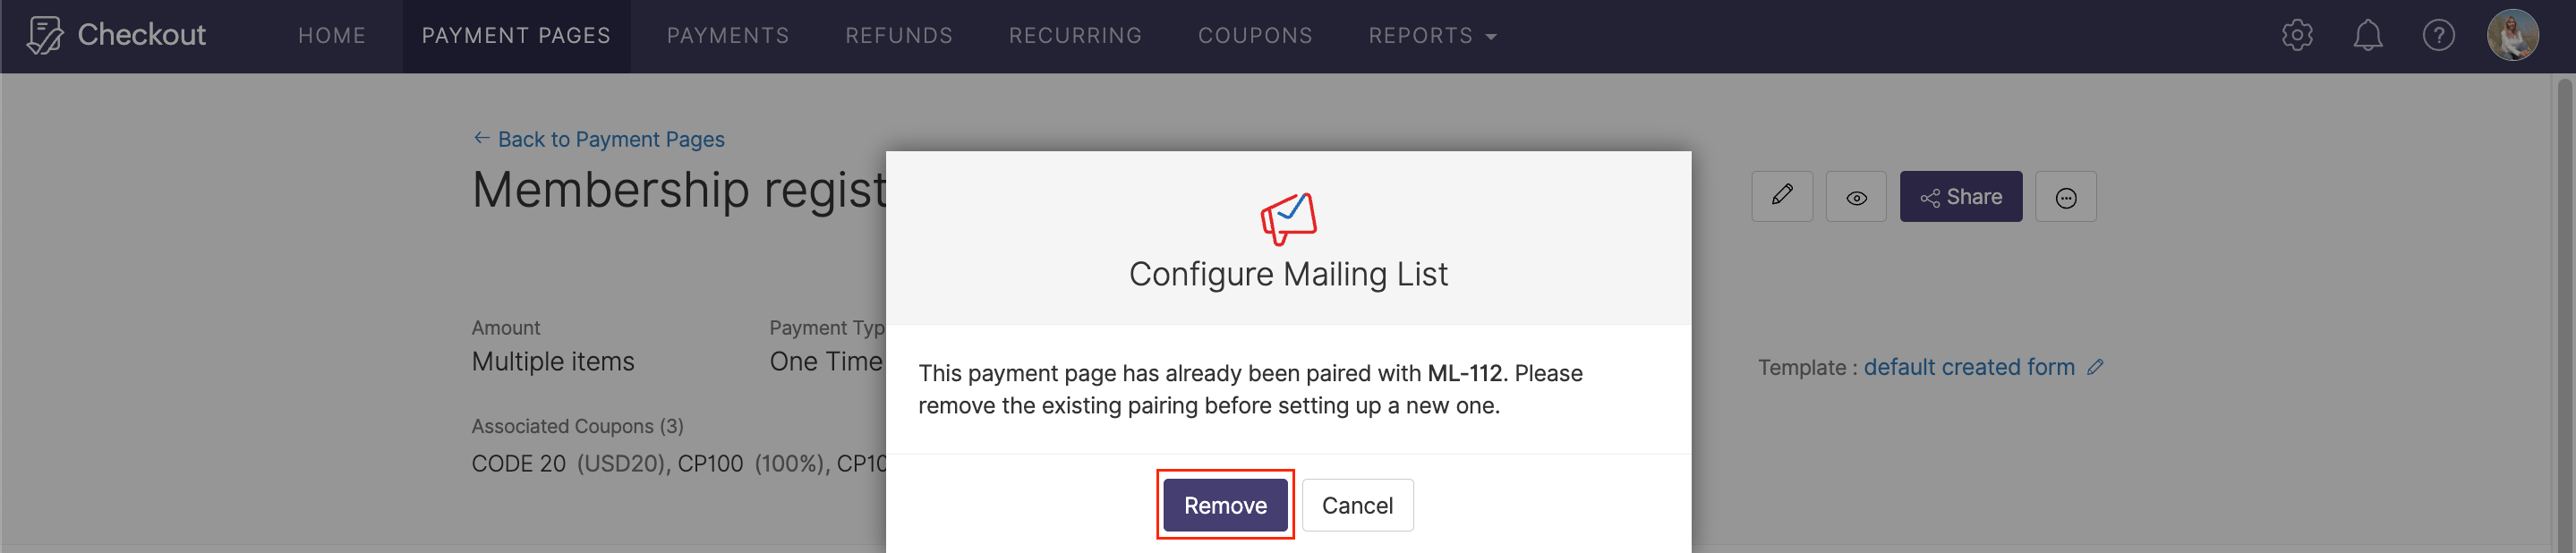Go to the Coupons page
This screenshot has height=553, width=2576.
tap(1255, 35)
